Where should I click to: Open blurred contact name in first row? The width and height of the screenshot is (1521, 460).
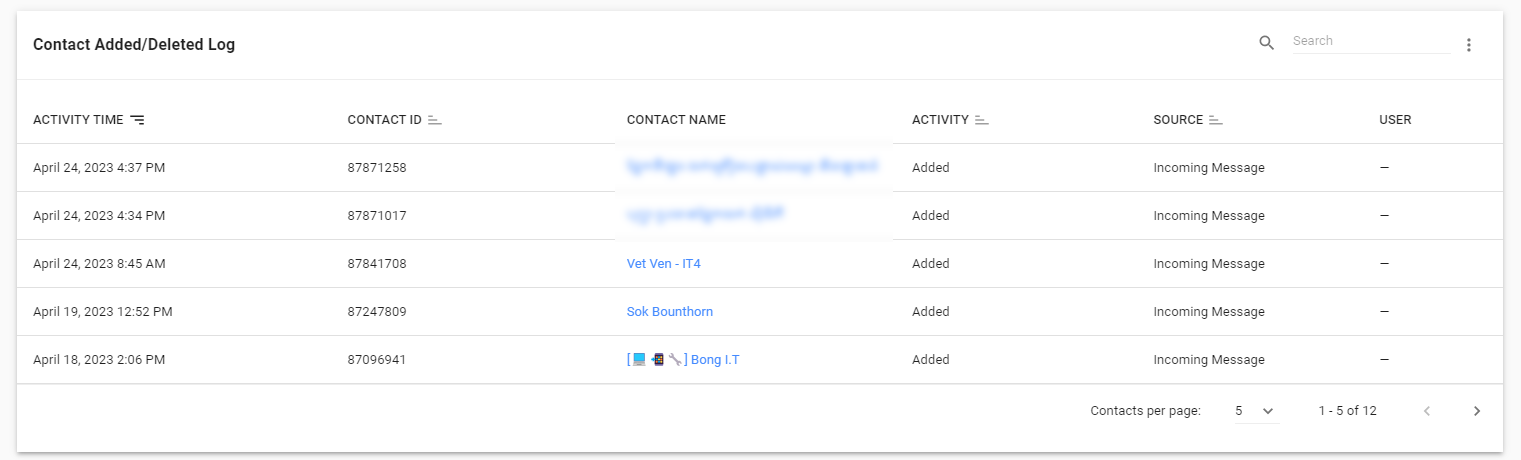(x=752, y=166)
